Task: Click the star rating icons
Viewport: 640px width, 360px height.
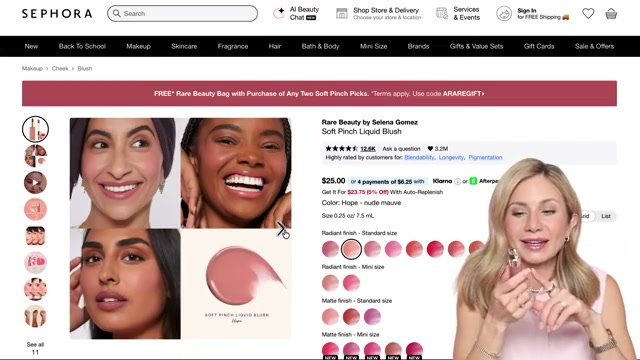Action: click(342, 149)
